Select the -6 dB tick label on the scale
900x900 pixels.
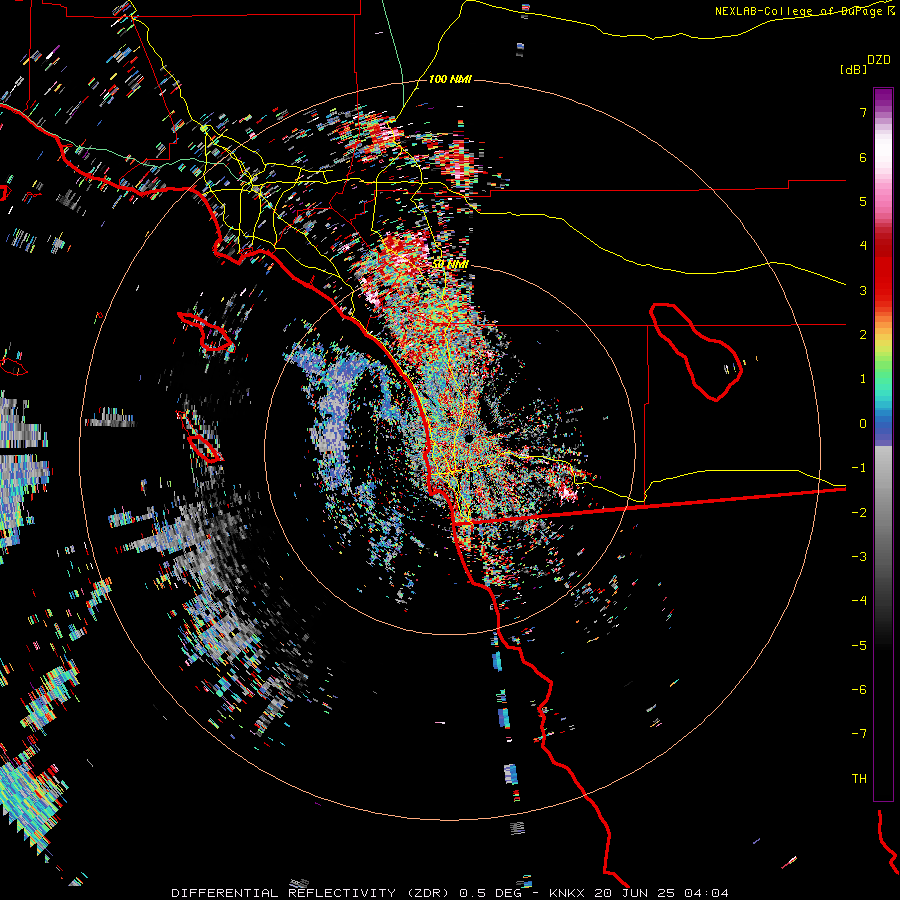pyautogui.click(x=859, y=690)
